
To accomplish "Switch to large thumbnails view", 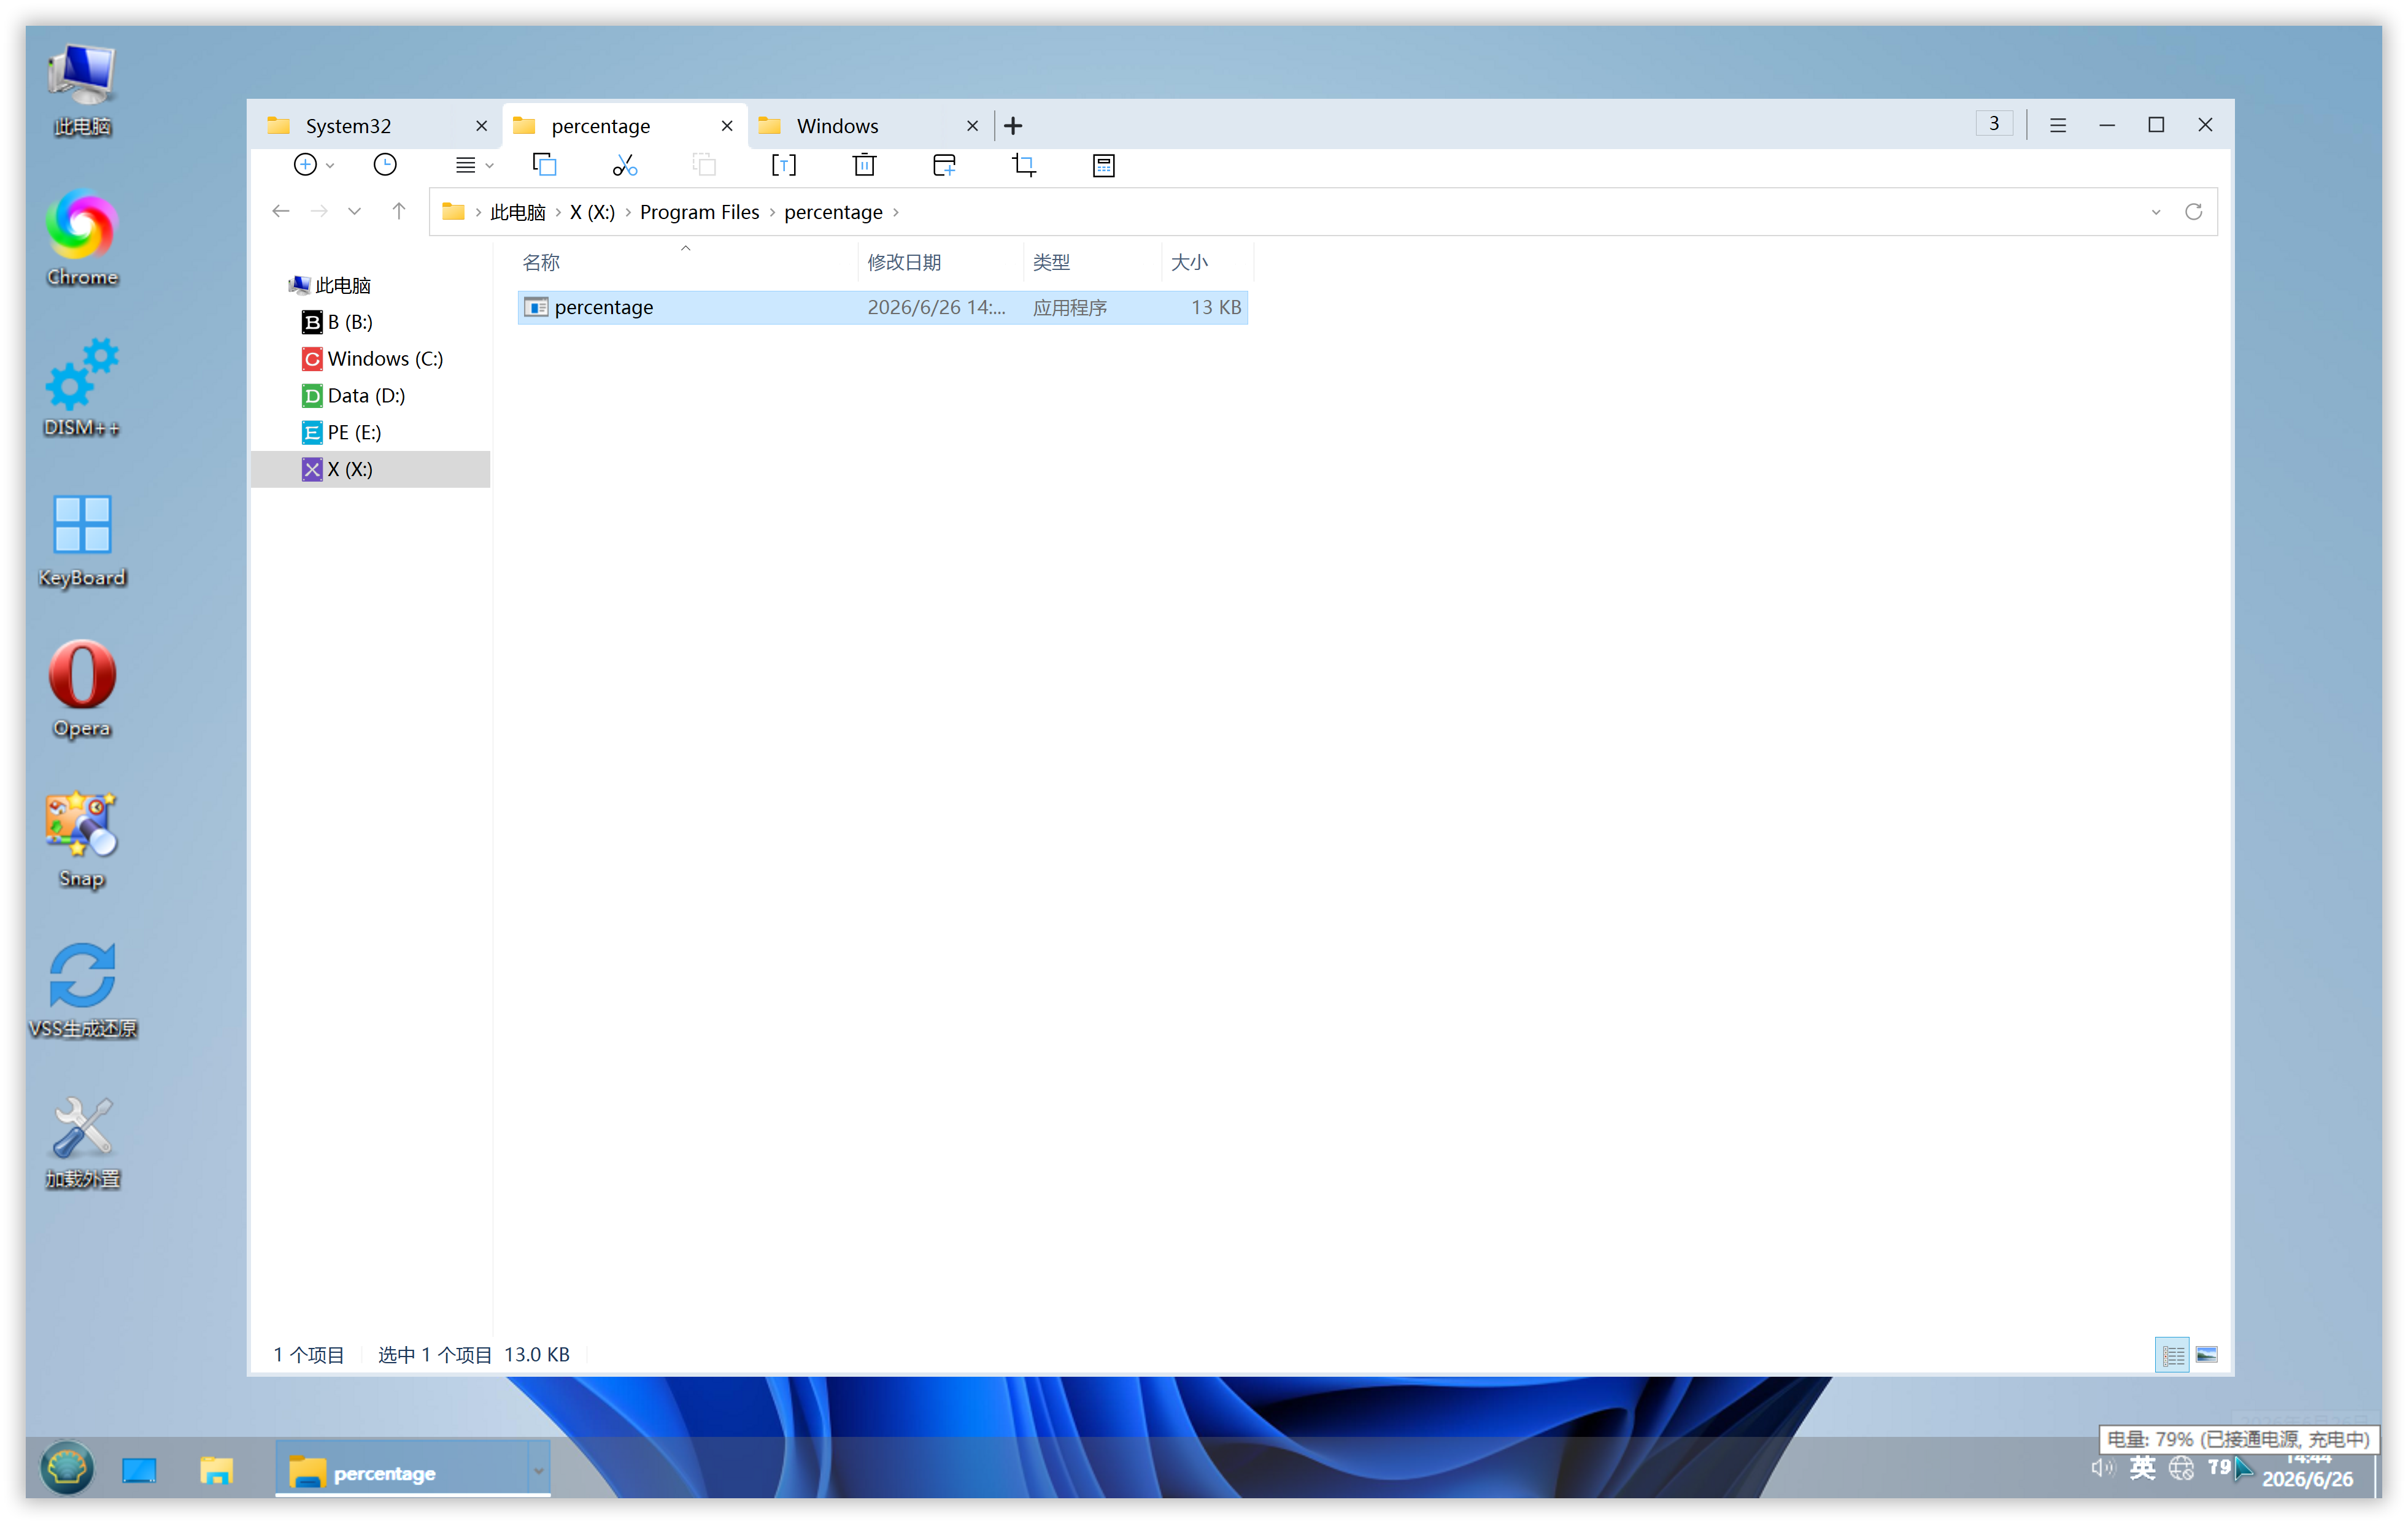I will [2207, 1355].
